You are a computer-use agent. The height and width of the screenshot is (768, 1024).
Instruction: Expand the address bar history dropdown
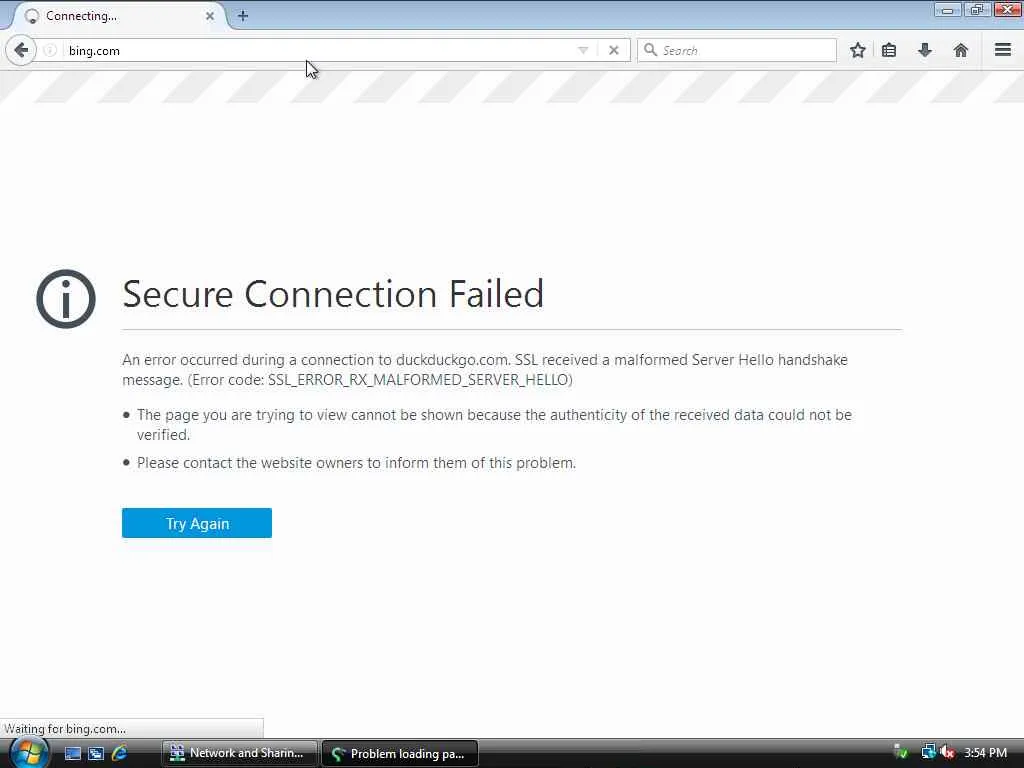pos(583,50)
